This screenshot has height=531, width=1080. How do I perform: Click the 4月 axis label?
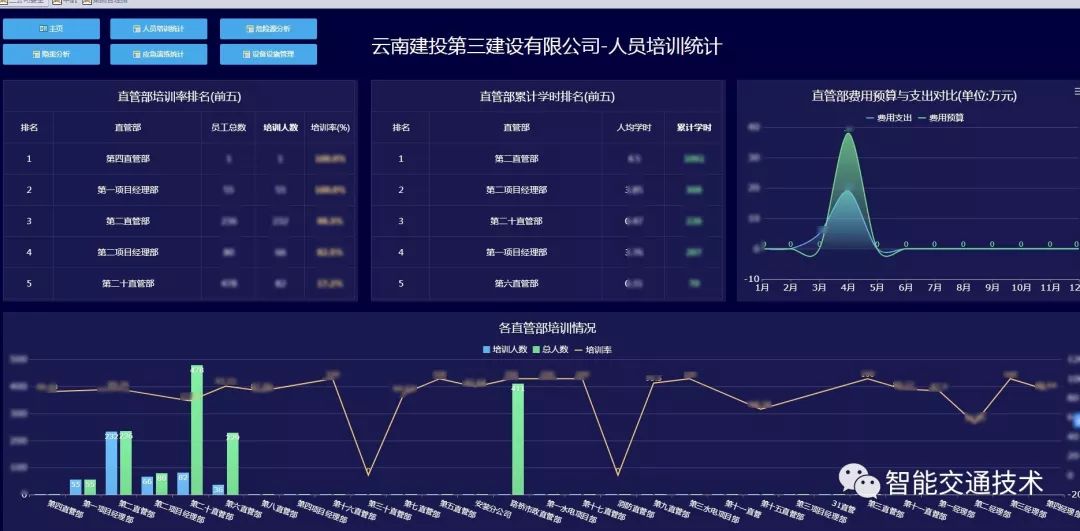coord(848,288)
